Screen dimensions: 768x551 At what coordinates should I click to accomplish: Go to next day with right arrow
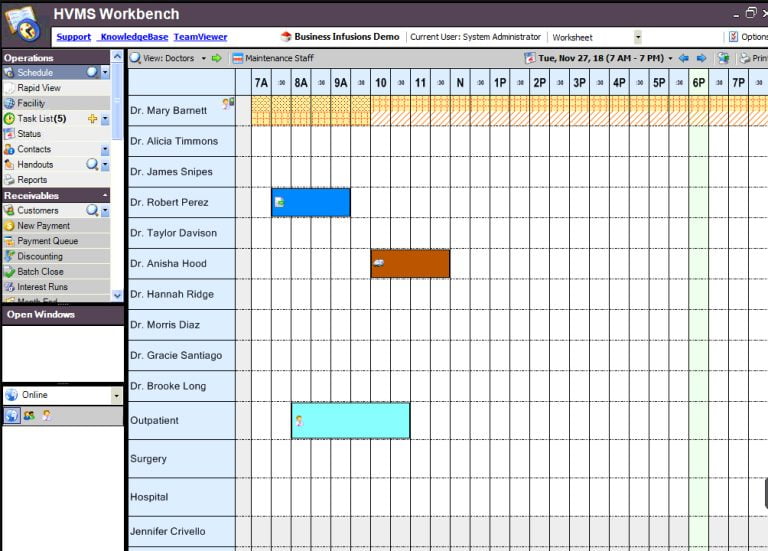(x=701, y=58)
